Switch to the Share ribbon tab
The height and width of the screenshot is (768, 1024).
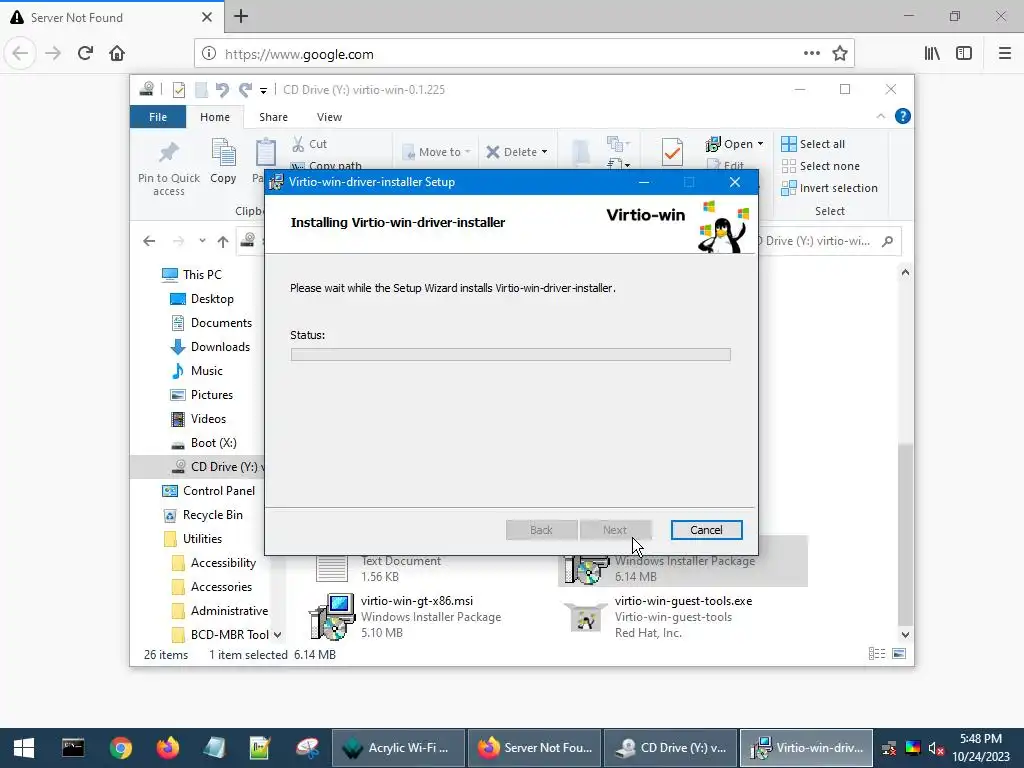[x=273, y=117]
